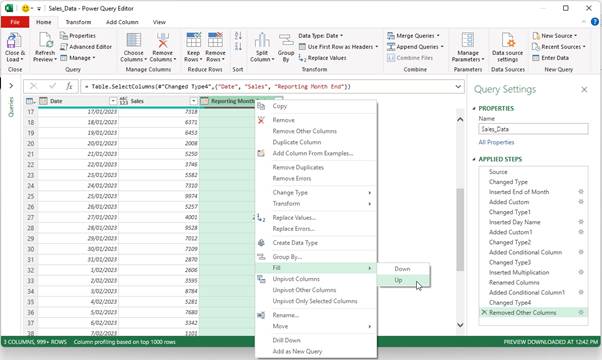Confirm formula with the checkmark icon
602x360 pixels.
pos(52,86)
